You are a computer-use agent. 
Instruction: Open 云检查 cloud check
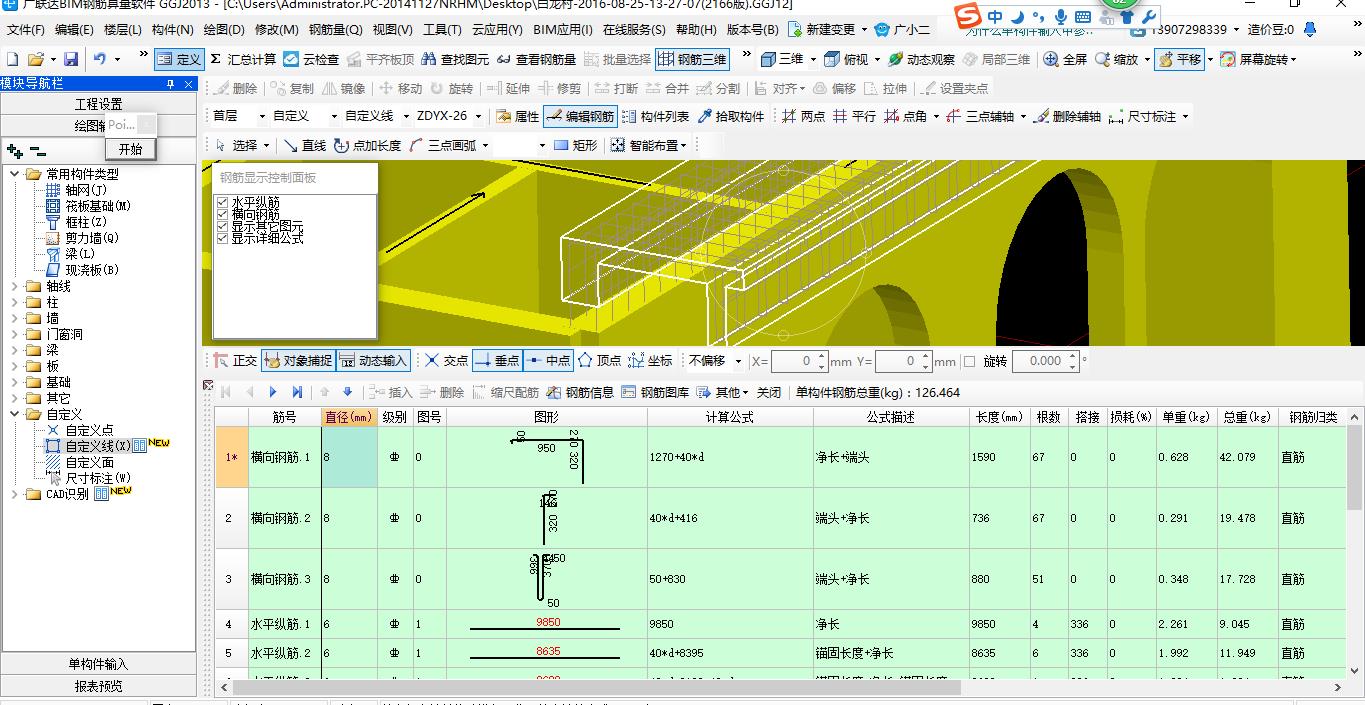click(x=311, y=59)
